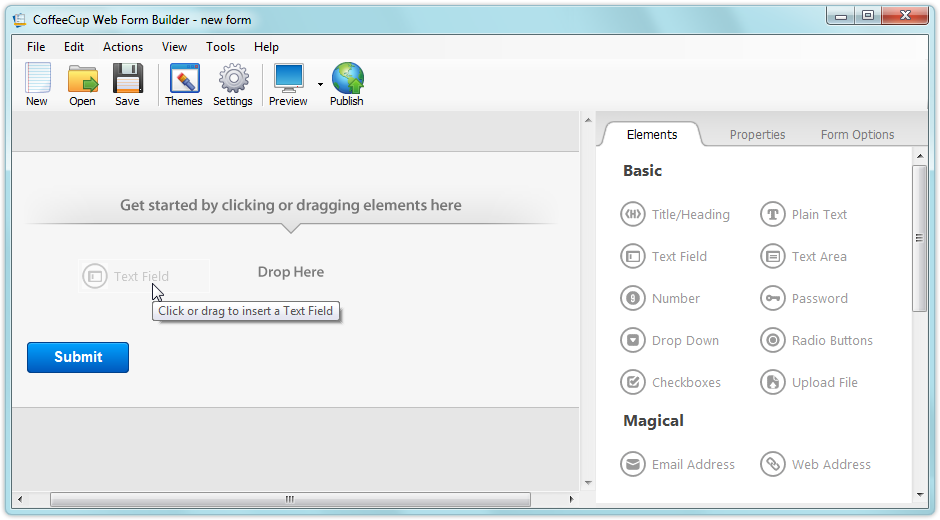
Task: Expand the Preview dropdown arrow
Action: [x=320, y=85]
